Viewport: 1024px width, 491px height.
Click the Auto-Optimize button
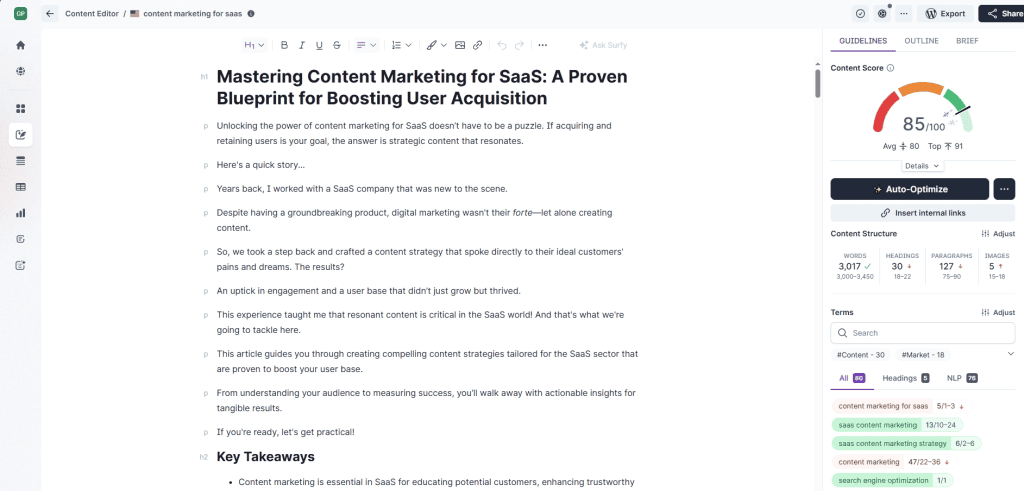(x=910, y=189)
